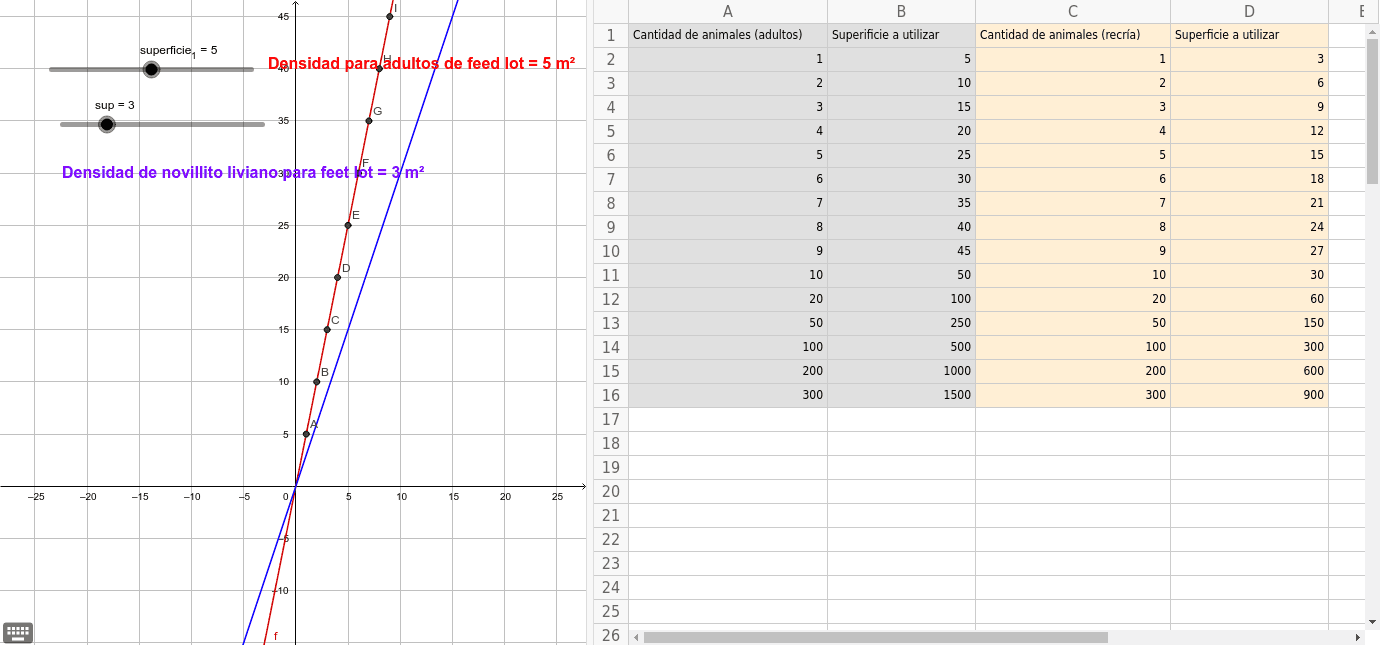The height and width of the screenshot is (647, 1382).
Task: Select row 20 header
Action: 611,491
